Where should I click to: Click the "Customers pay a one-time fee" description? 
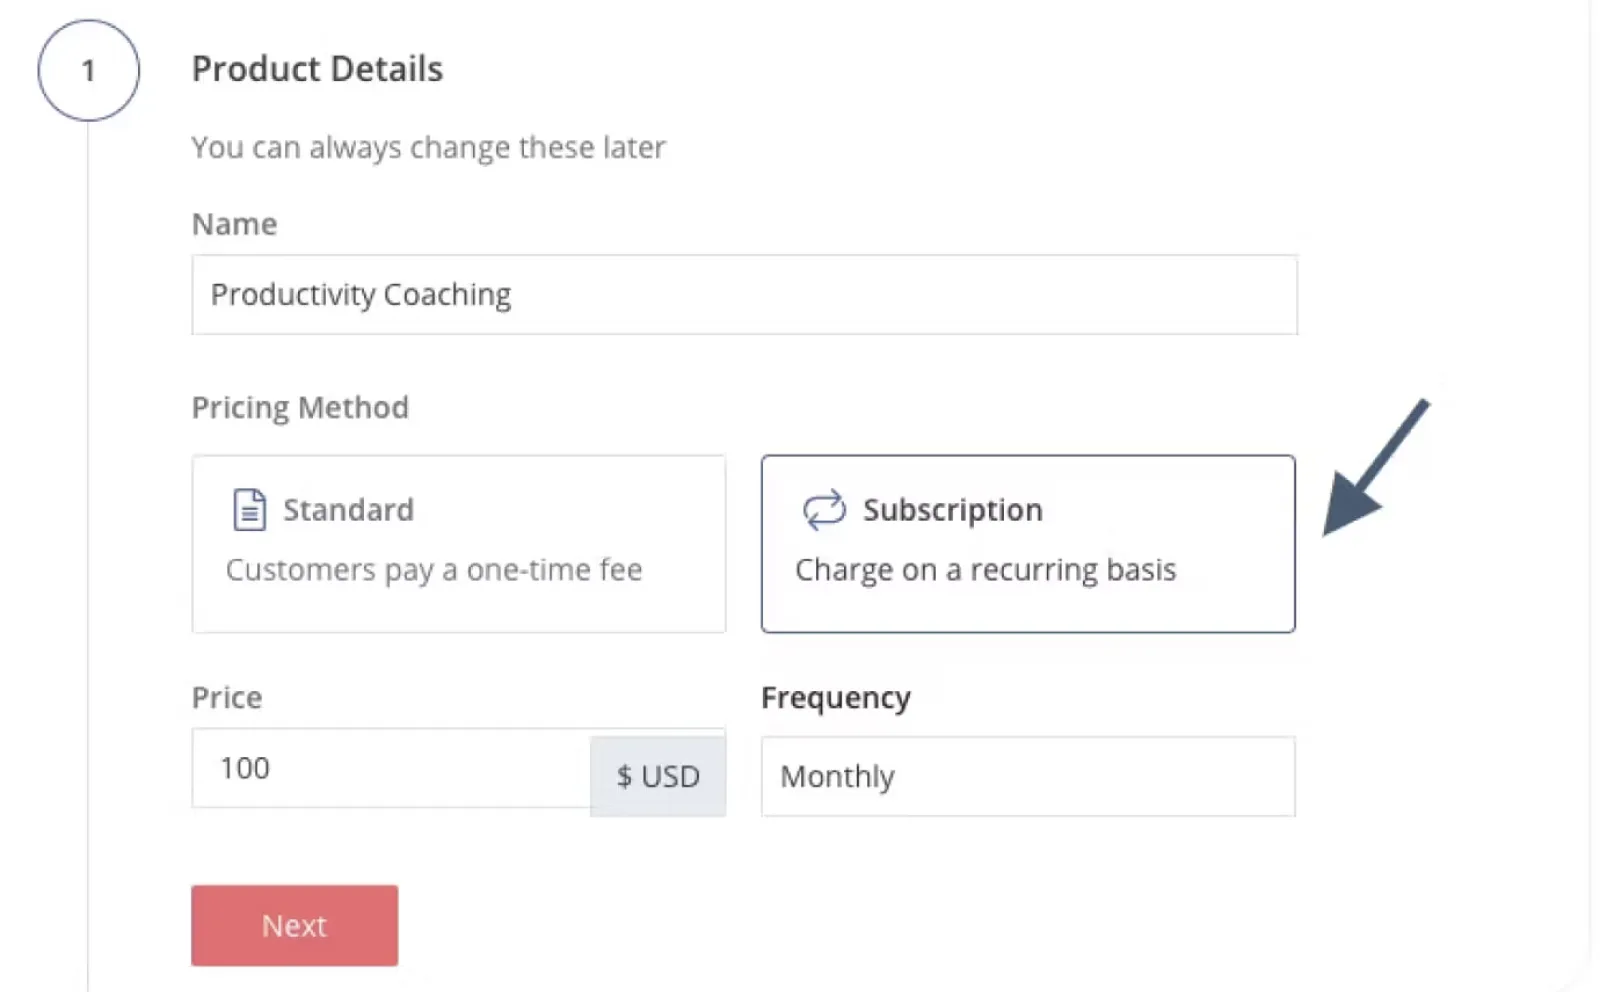[x=434, y=570]
